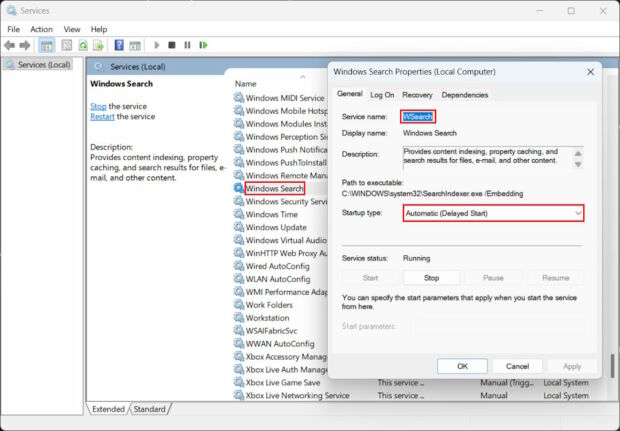
Task: Click the gear icon beside Workstation
Action: 238,318
